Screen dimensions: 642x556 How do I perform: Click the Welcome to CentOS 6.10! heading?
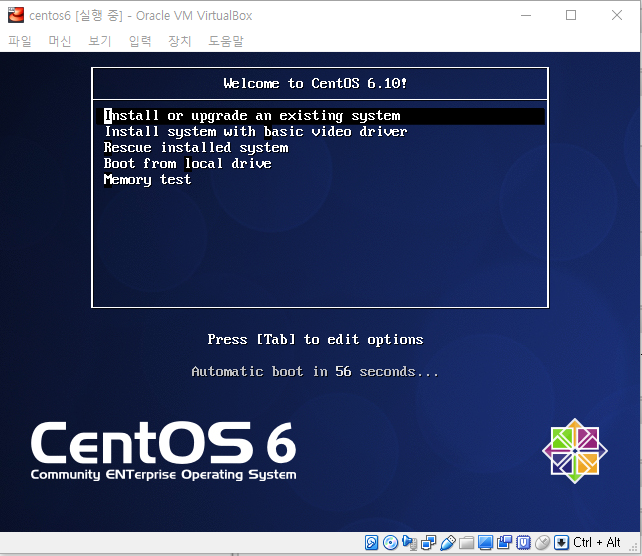coord(315,84)
